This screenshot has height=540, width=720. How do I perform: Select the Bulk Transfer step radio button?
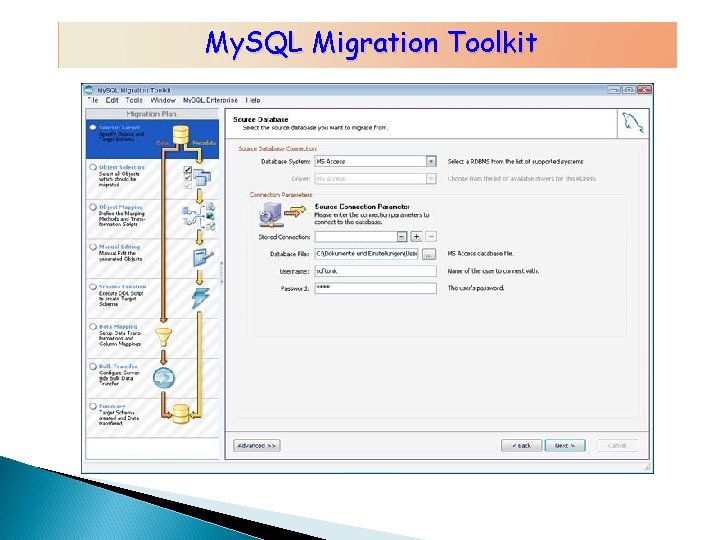click(x=93, y=366)
